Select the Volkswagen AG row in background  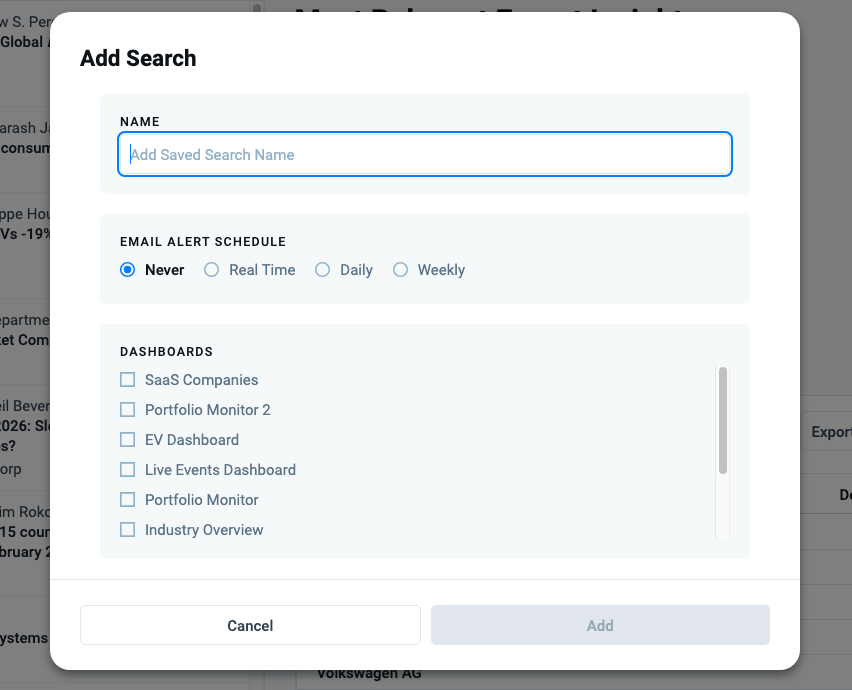pyautogui.click(x=368, y=675)
